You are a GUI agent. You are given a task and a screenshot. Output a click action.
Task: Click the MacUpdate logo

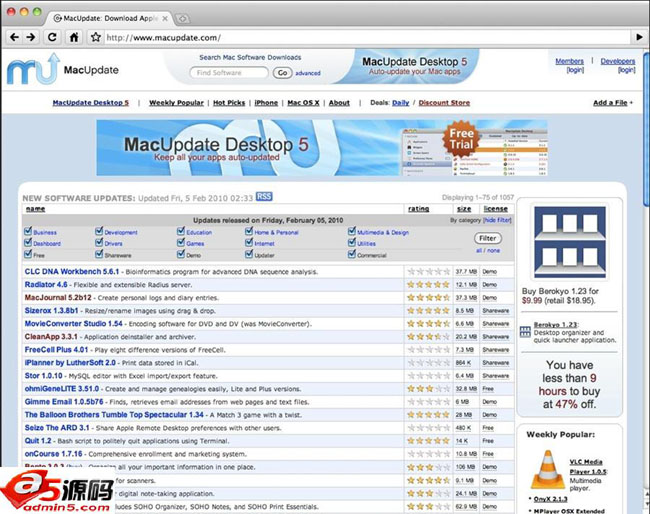point(63,69)
